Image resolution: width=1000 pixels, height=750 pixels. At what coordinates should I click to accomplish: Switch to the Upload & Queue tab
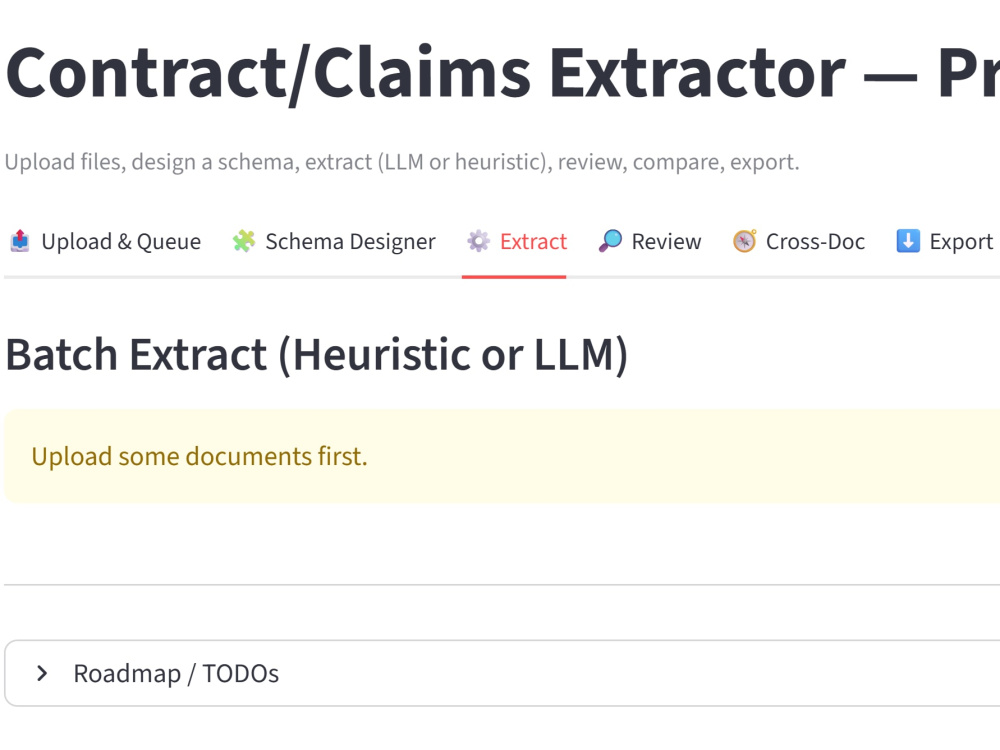pos(105,242)
